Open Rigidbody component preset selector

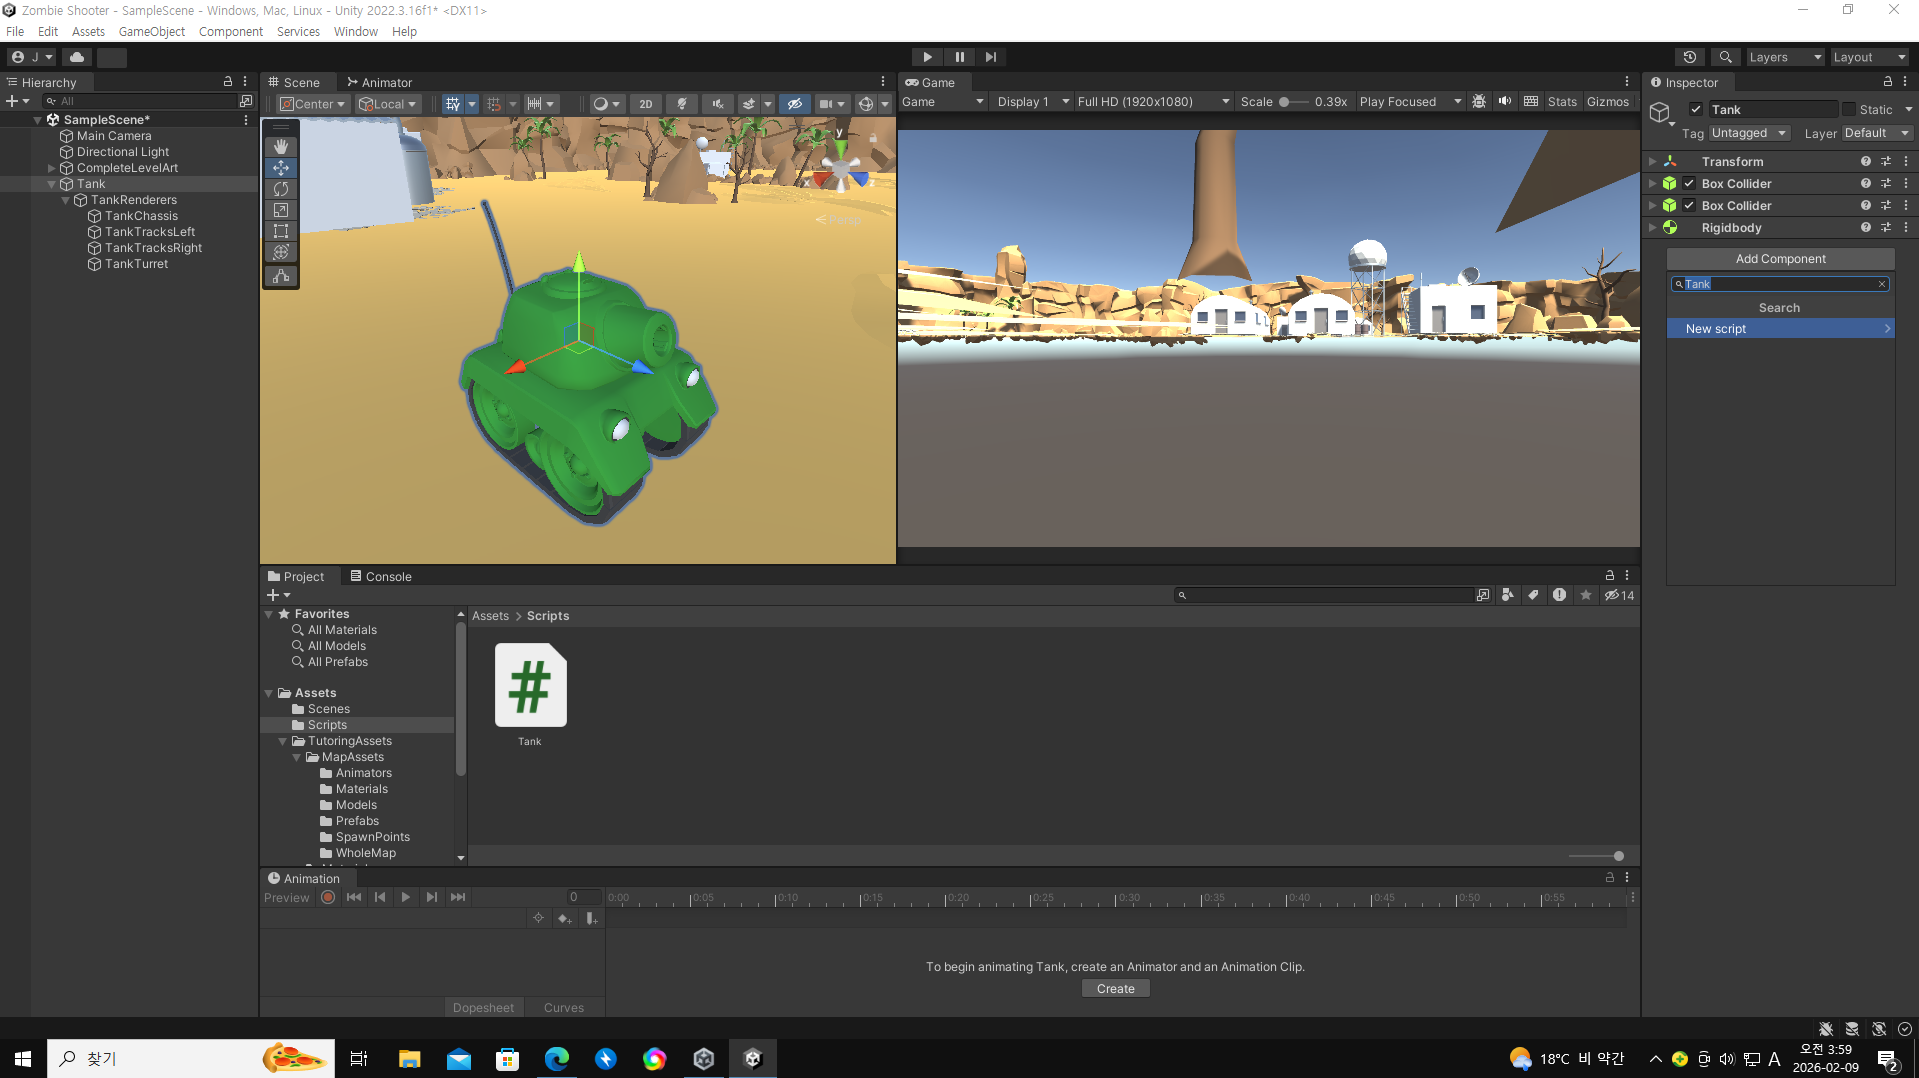1886,227
